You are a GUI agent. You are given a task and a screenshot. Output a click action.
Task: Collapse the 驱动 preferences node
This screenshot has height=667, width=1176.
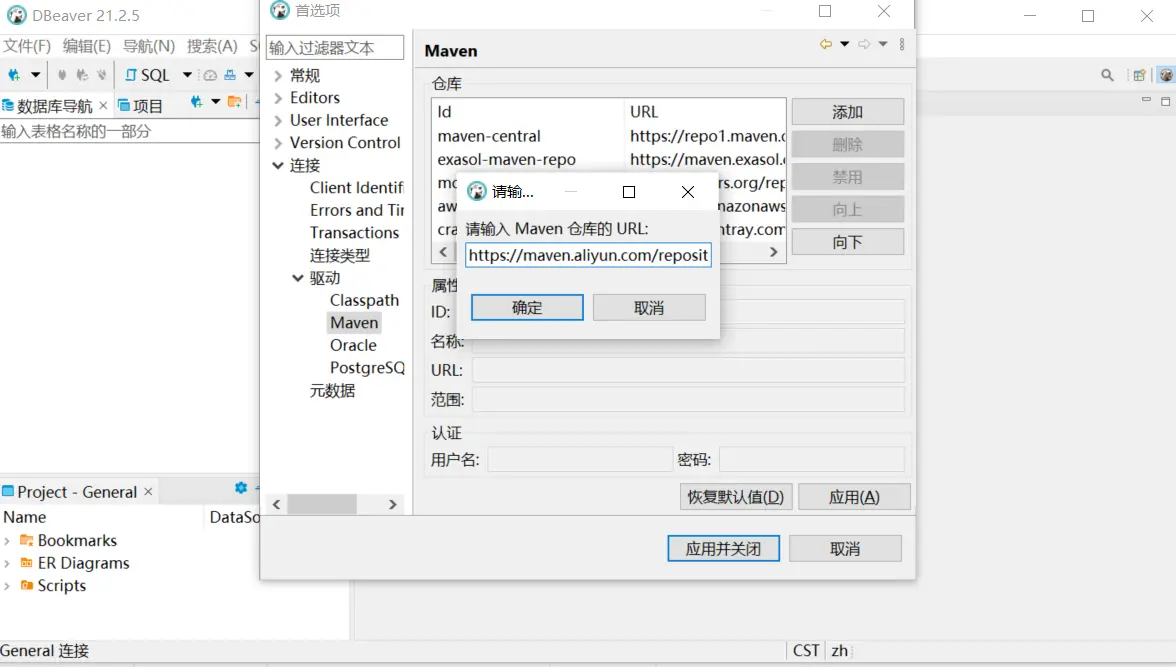click(298, 278)
